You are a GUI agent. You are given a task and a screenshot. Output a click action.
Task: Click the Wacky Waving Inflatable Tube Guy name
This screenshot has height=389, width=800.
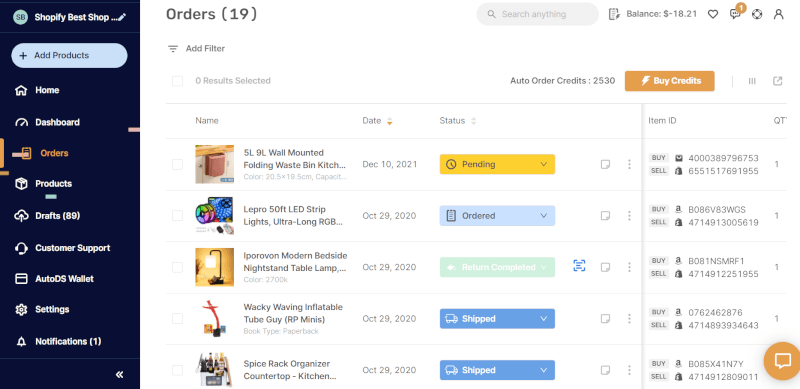tap(293, 313)
